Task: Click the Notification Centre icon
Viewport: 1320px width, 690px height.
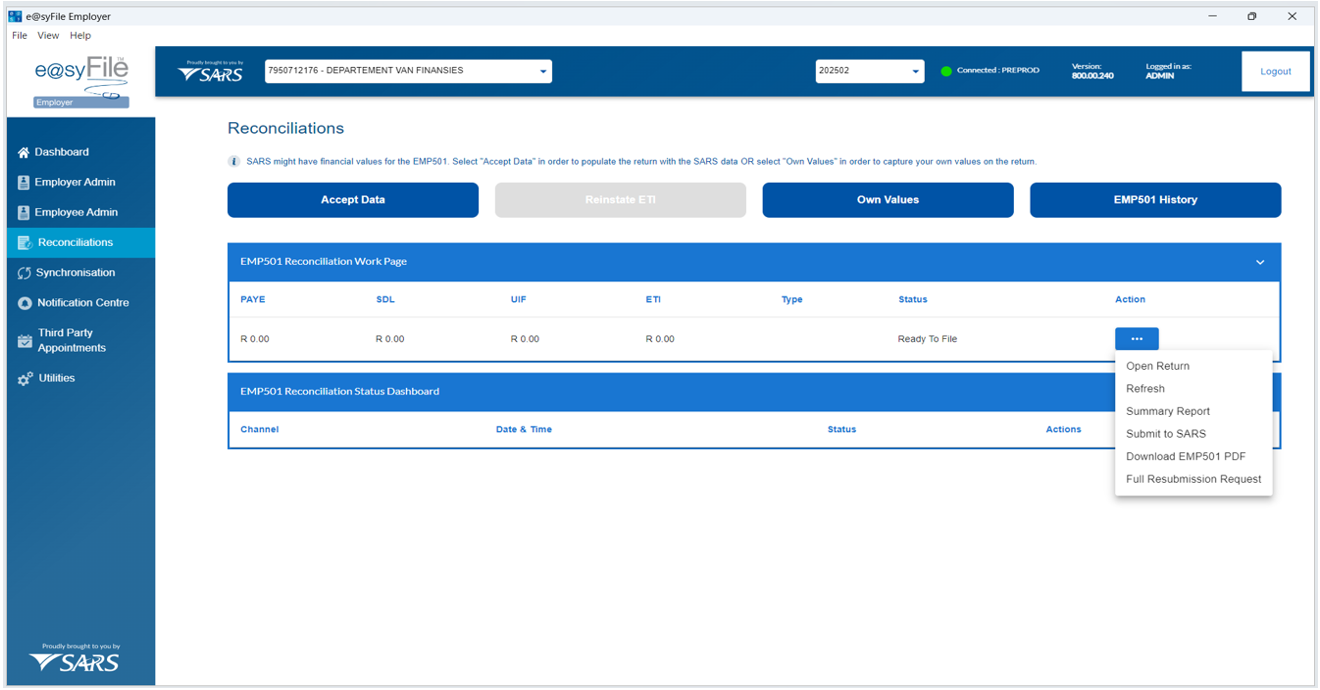Action: (25, 303)
